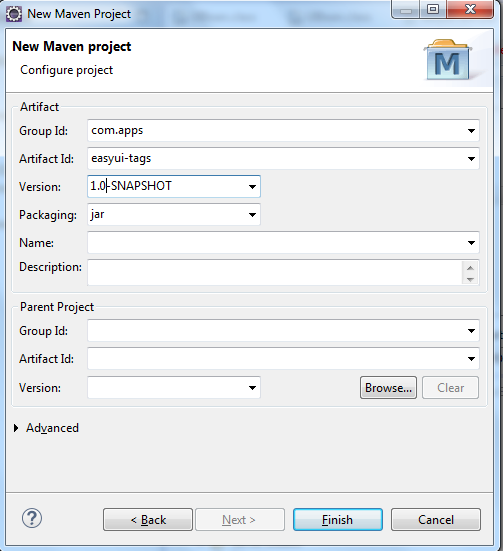The image size is (503, 551).
Task: Expand the Advanced section
Action: 16,428
